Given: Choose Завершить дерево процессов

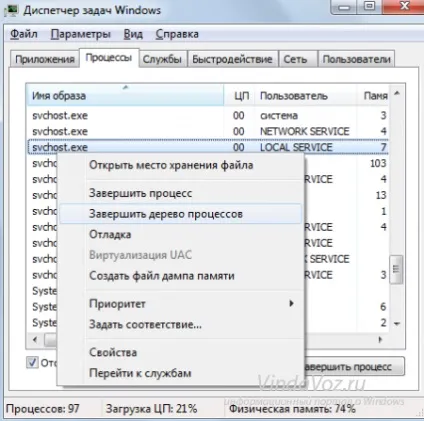Looking at the screenshot, I should click(x=180, y=214).
